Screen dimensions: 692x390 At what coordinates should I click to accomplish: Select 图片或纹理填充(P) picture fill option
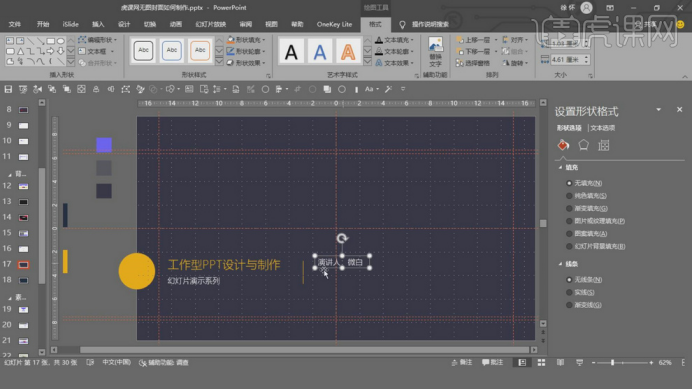595,221
